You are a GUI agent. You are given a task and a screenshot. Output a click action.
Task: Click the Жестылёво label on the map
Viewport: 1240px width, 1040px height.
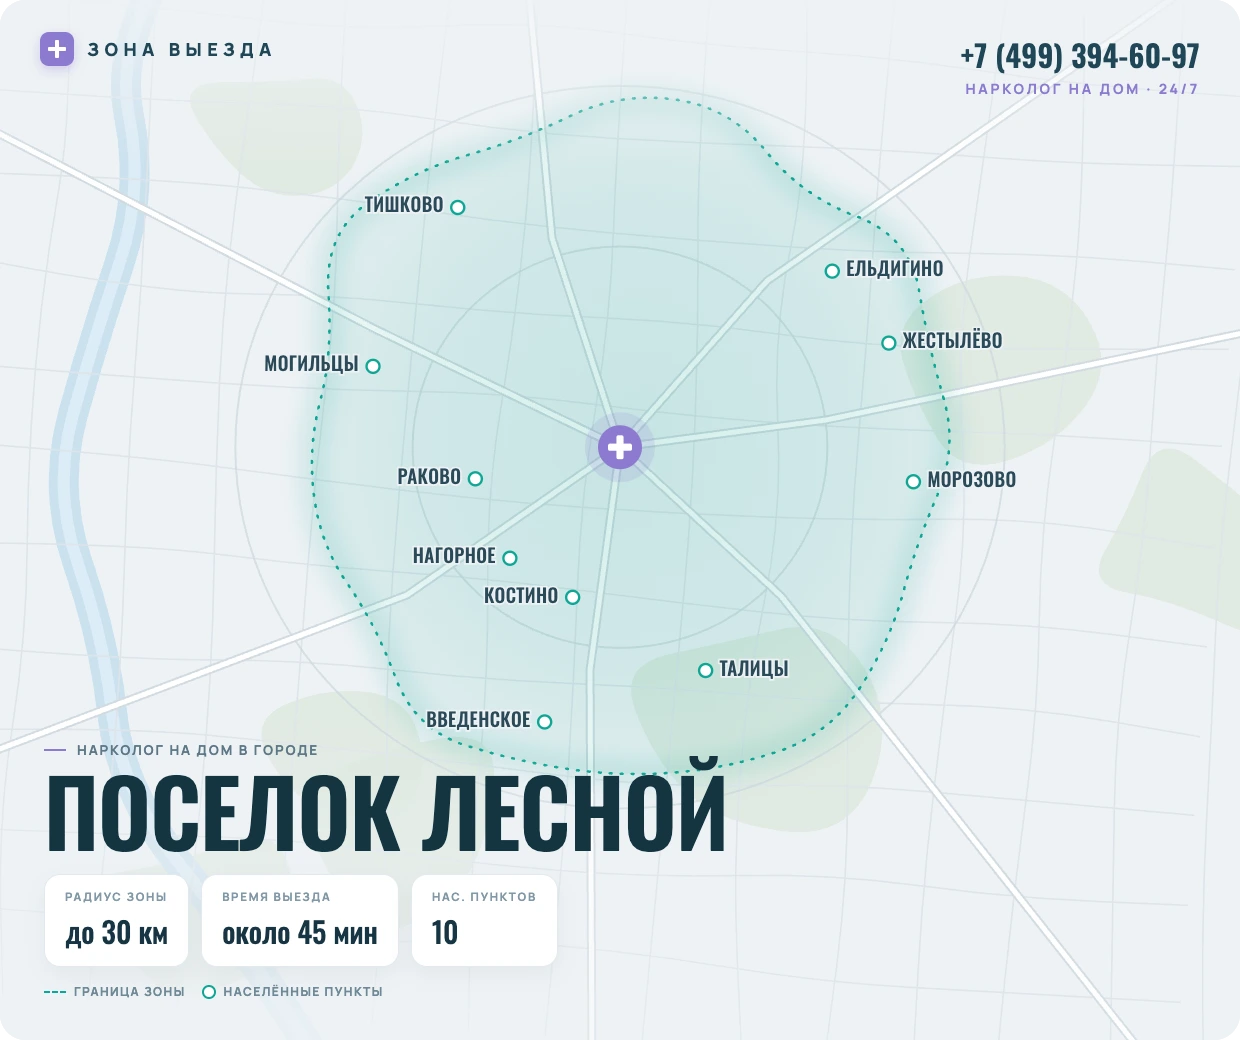click(x=952, y=340)
